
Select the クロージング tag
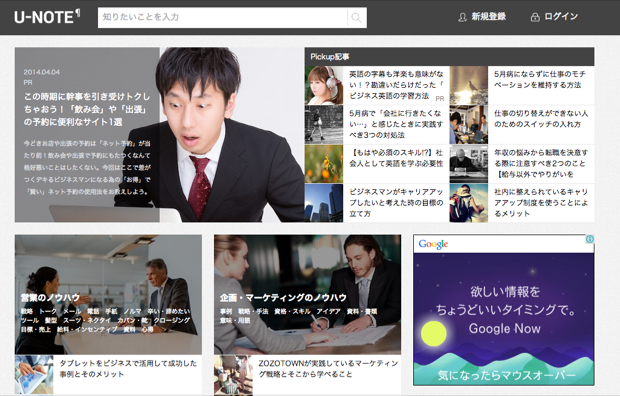pos(172,320)
